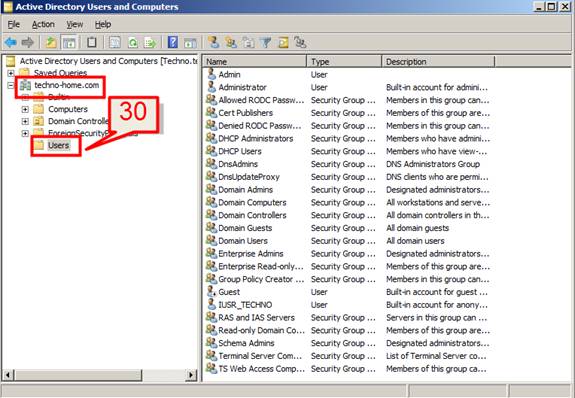This screenshot has height=398, width=575.
Task: Create new organizational unit toolbar icon
Action: pyautogui.click(x=248, y=43)
